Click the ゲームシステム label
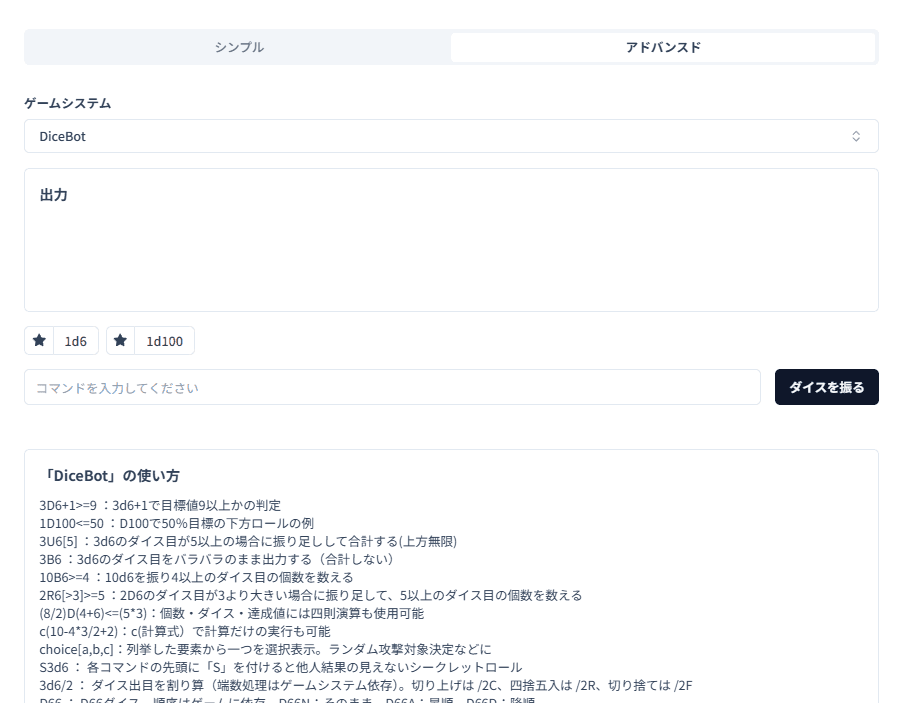 [x=68, y=103]
